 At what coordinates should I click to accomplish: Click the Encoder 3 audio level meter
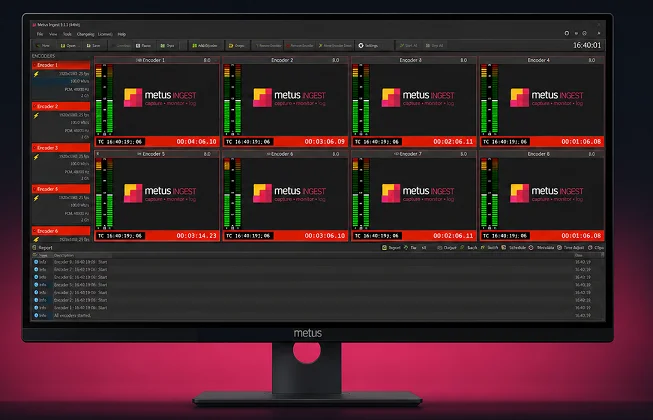[361, 100]
